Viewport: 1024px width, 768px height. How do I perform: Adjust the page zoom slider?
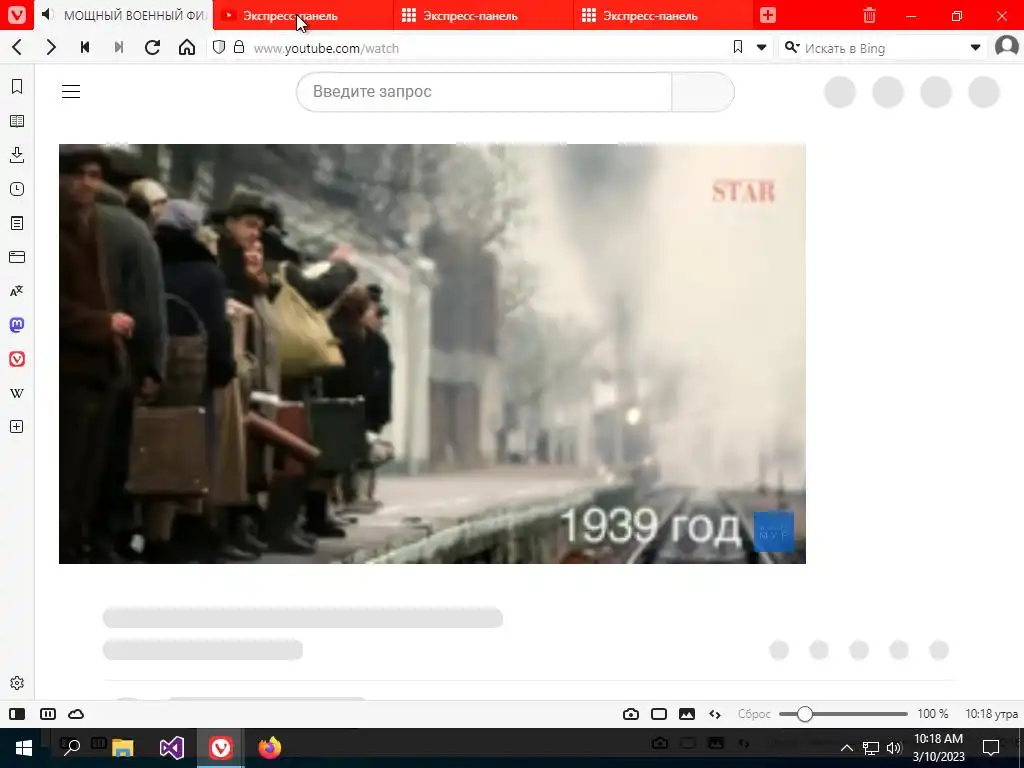pyautogui.click(x=843, y=714)
